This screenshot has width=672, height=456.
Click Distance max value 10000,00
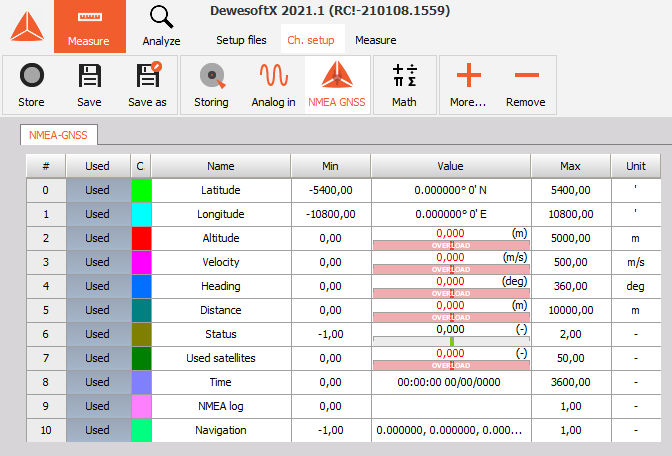(570, 310)
